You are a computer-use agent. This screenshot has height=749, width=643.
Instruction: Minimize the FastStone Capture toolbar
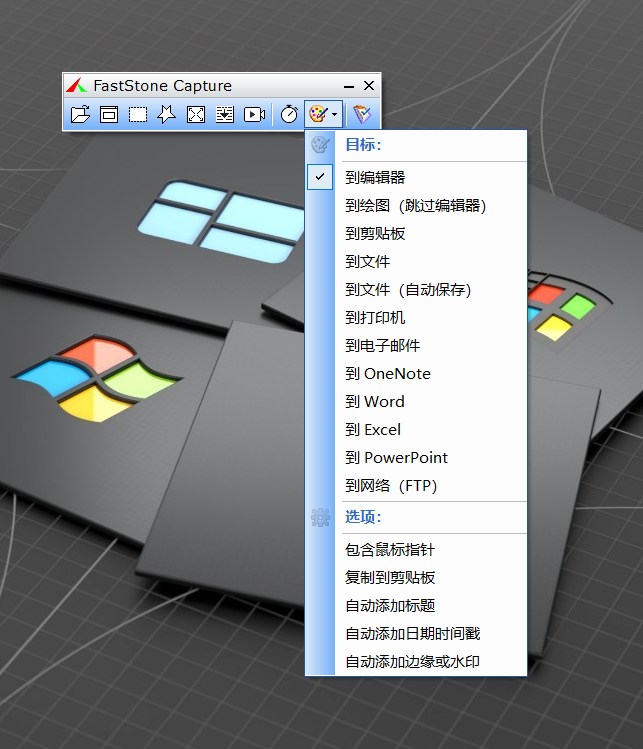[x=349, y=86]
